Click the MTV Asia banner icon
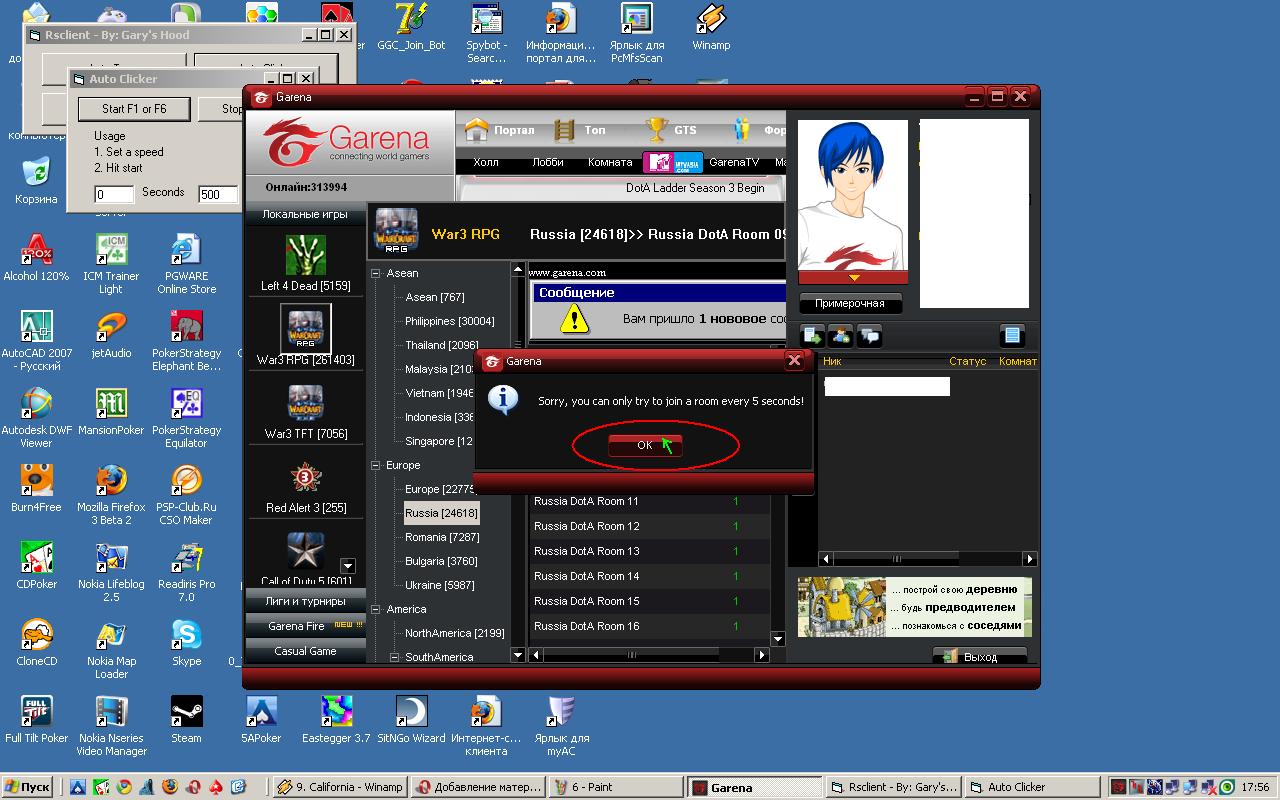The image size is (1280, 800). (673, 162)
